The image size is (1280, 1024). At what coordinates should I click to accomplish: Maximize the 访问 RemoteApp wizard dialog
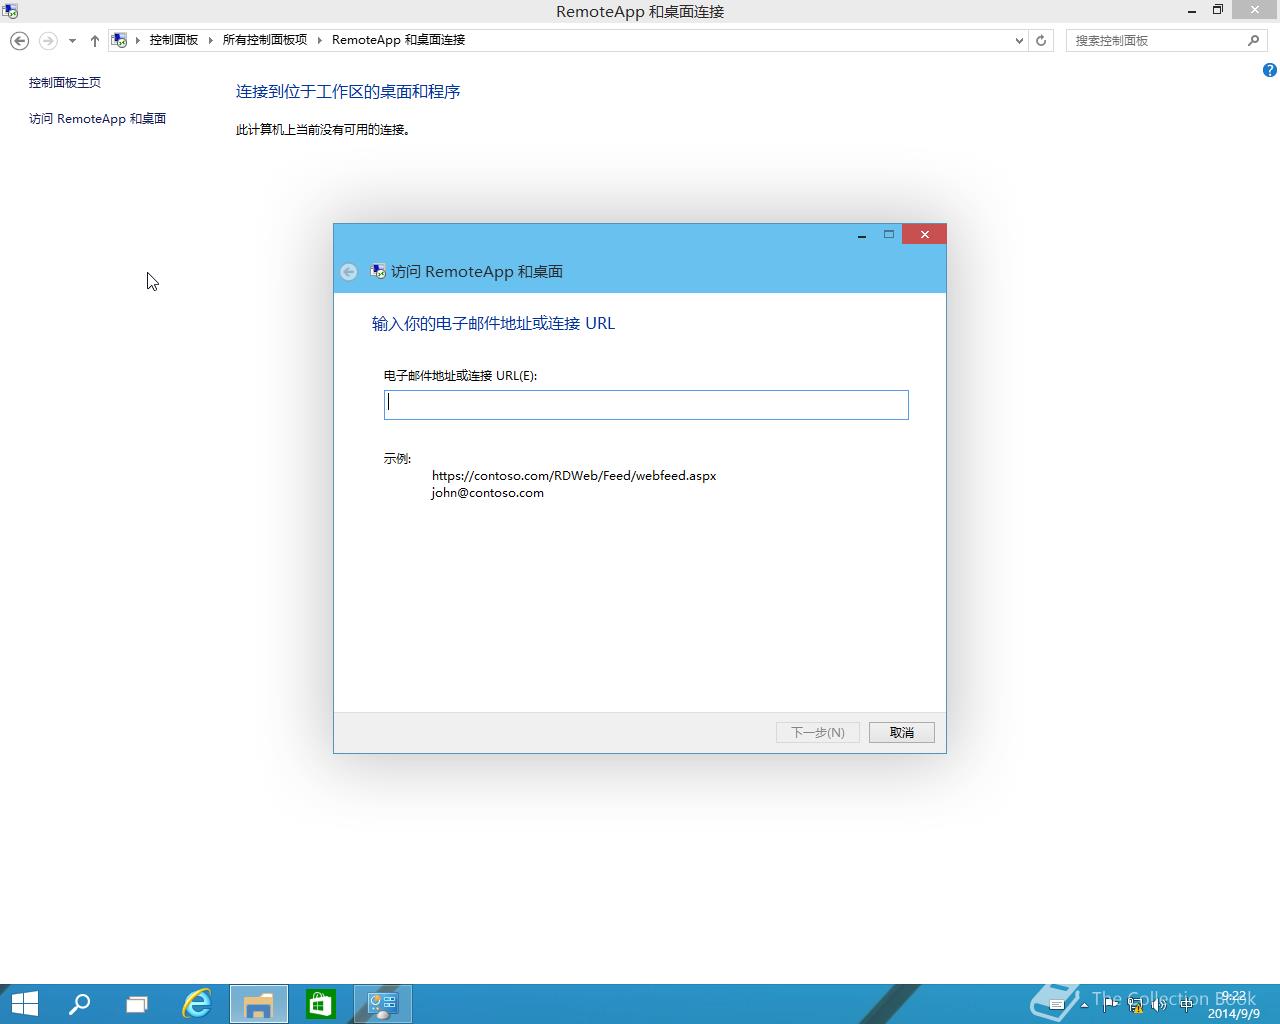pos(888,235)
